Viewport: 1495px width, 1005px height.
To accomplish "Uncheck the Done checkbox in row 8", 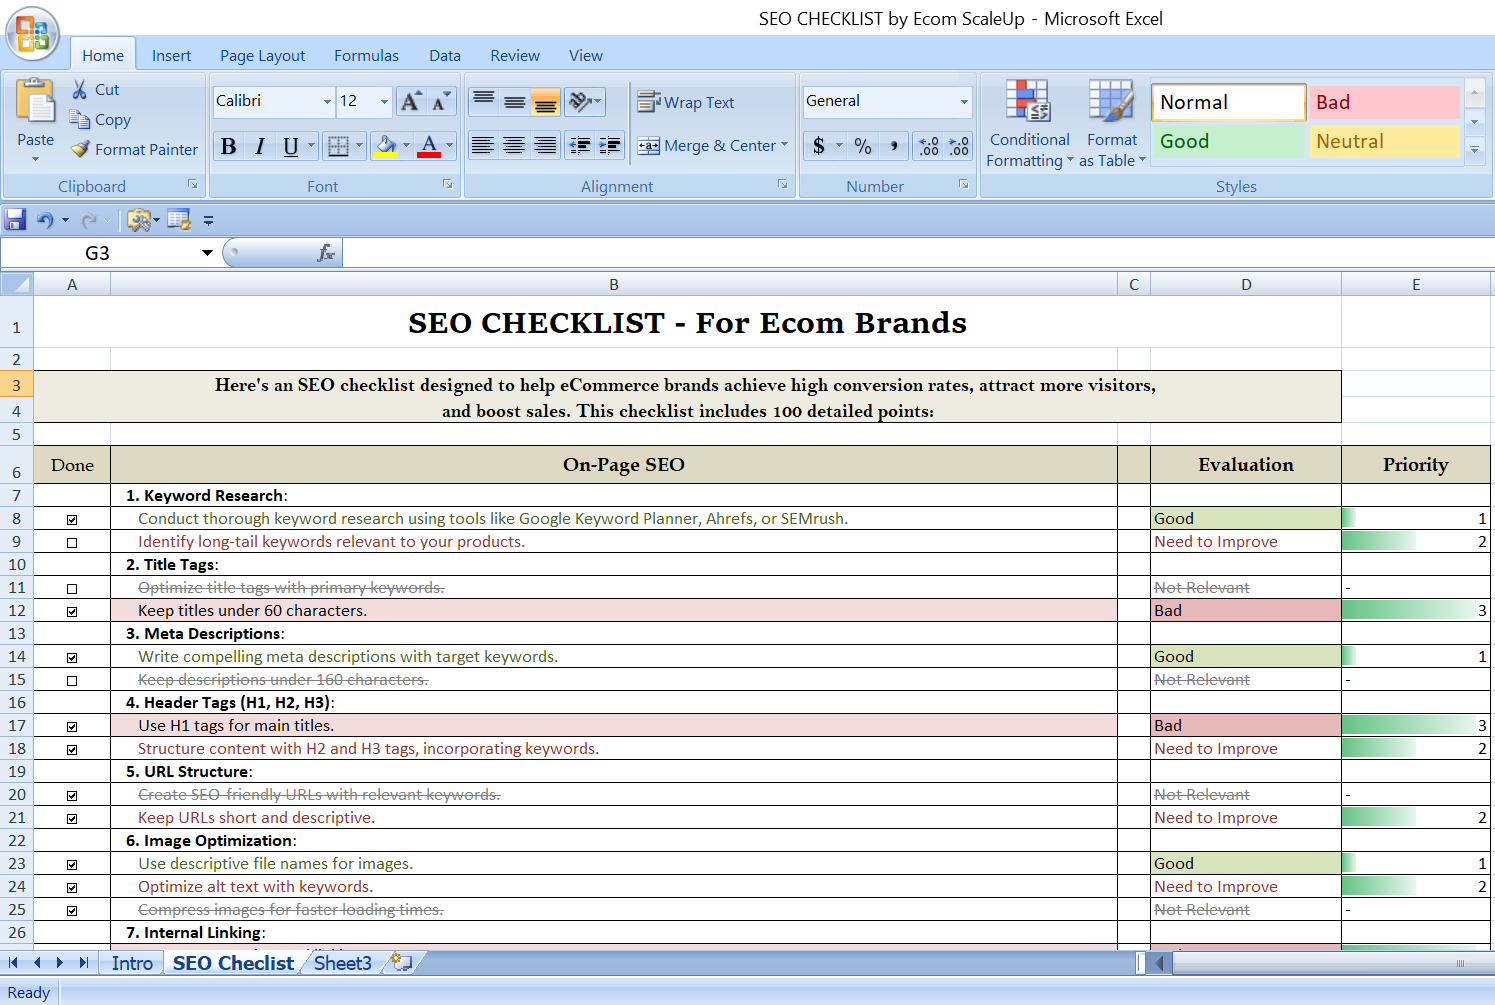I will click(x=72, y=520).
